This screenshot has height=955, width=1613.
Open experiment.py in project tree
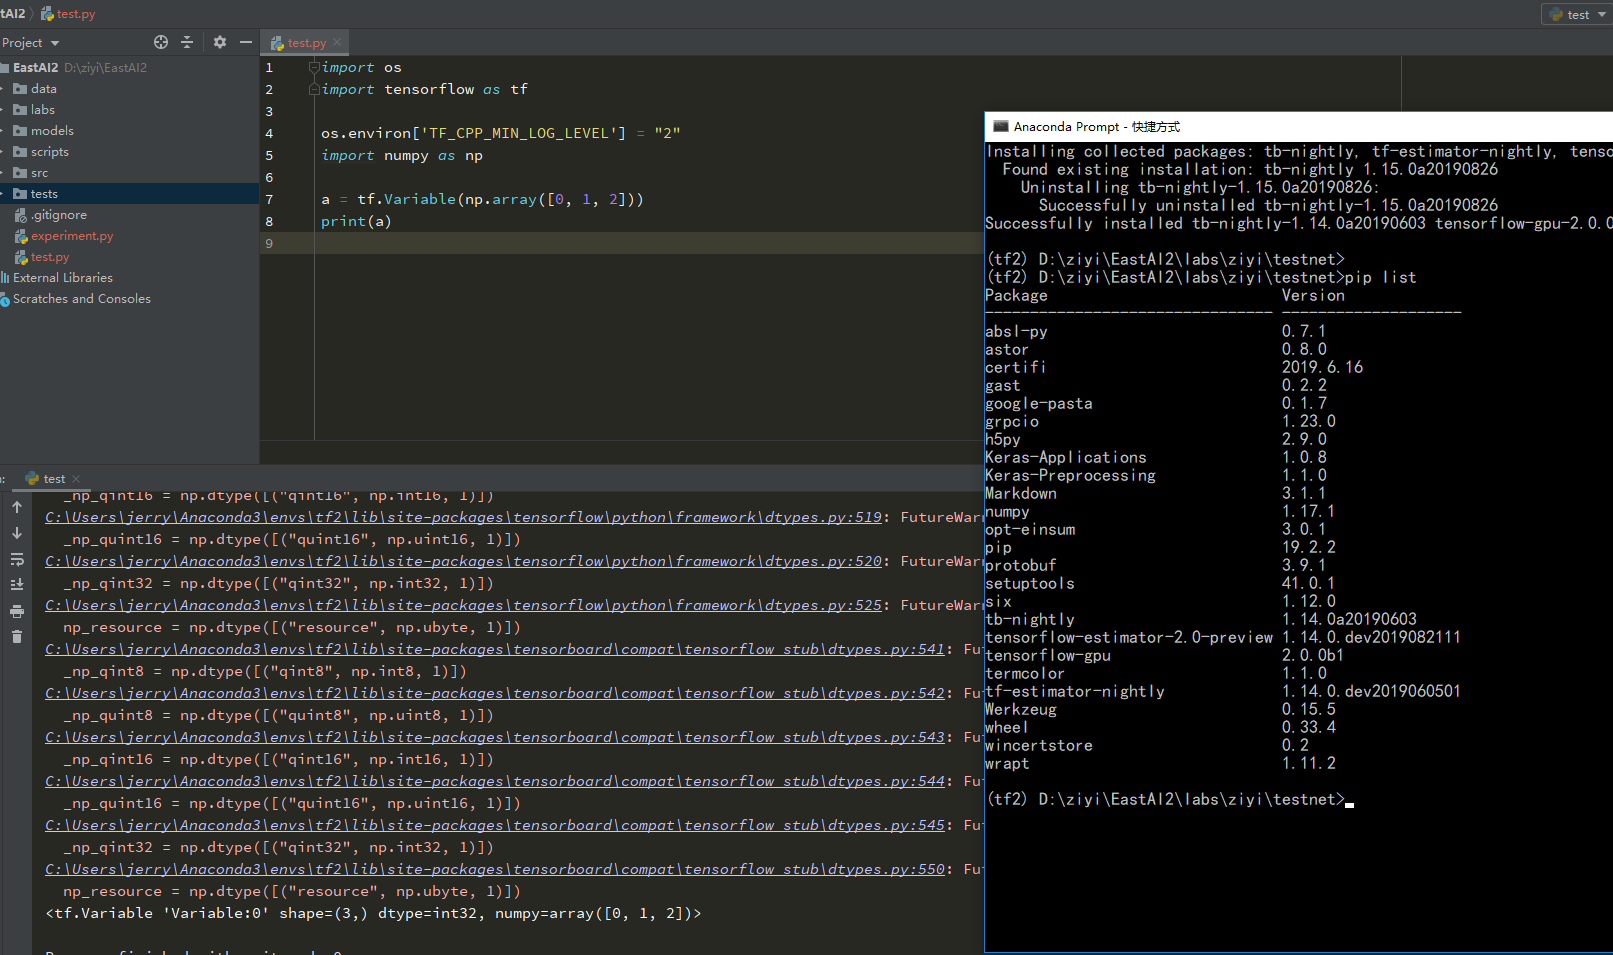coord(72,236)
